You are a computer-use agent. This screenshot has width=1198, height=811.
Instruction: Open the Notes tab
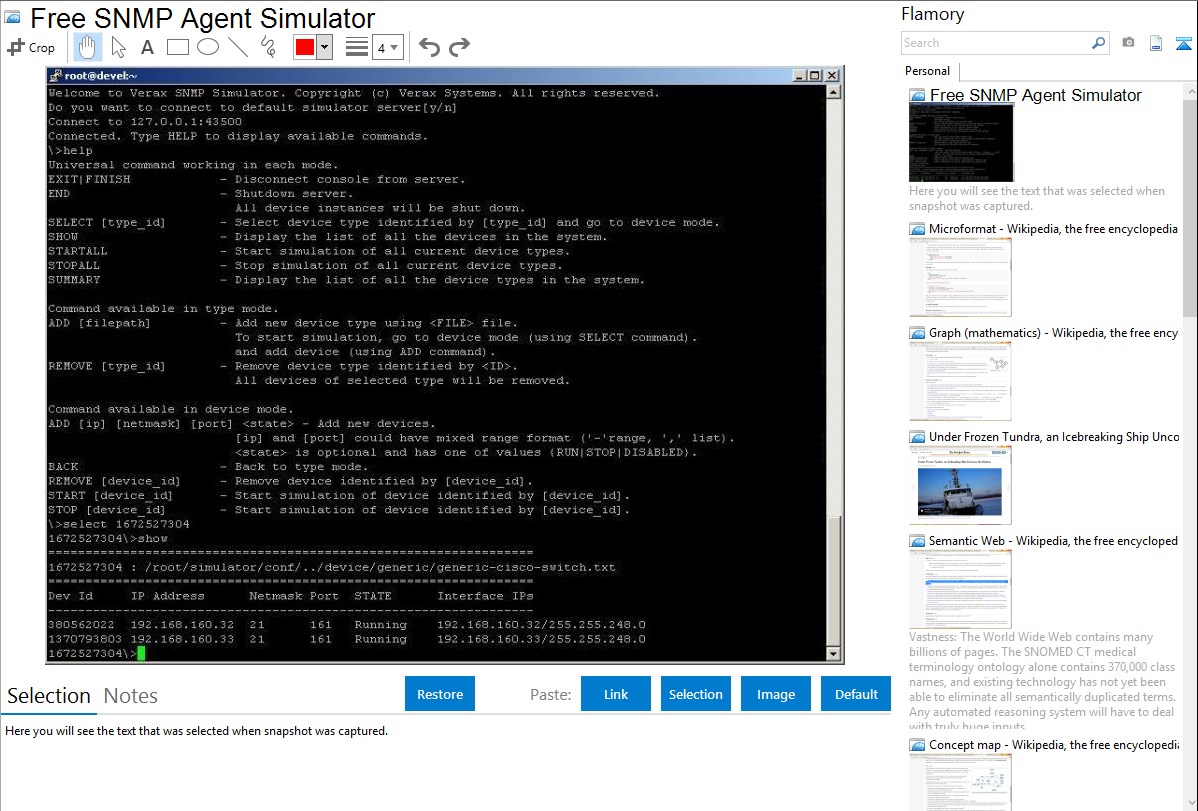[131, 696]
